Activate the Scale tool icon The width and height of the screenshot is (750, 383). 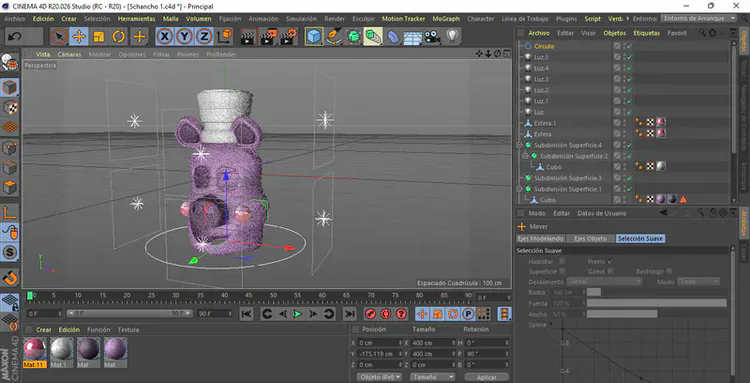(x=99, y=36)
